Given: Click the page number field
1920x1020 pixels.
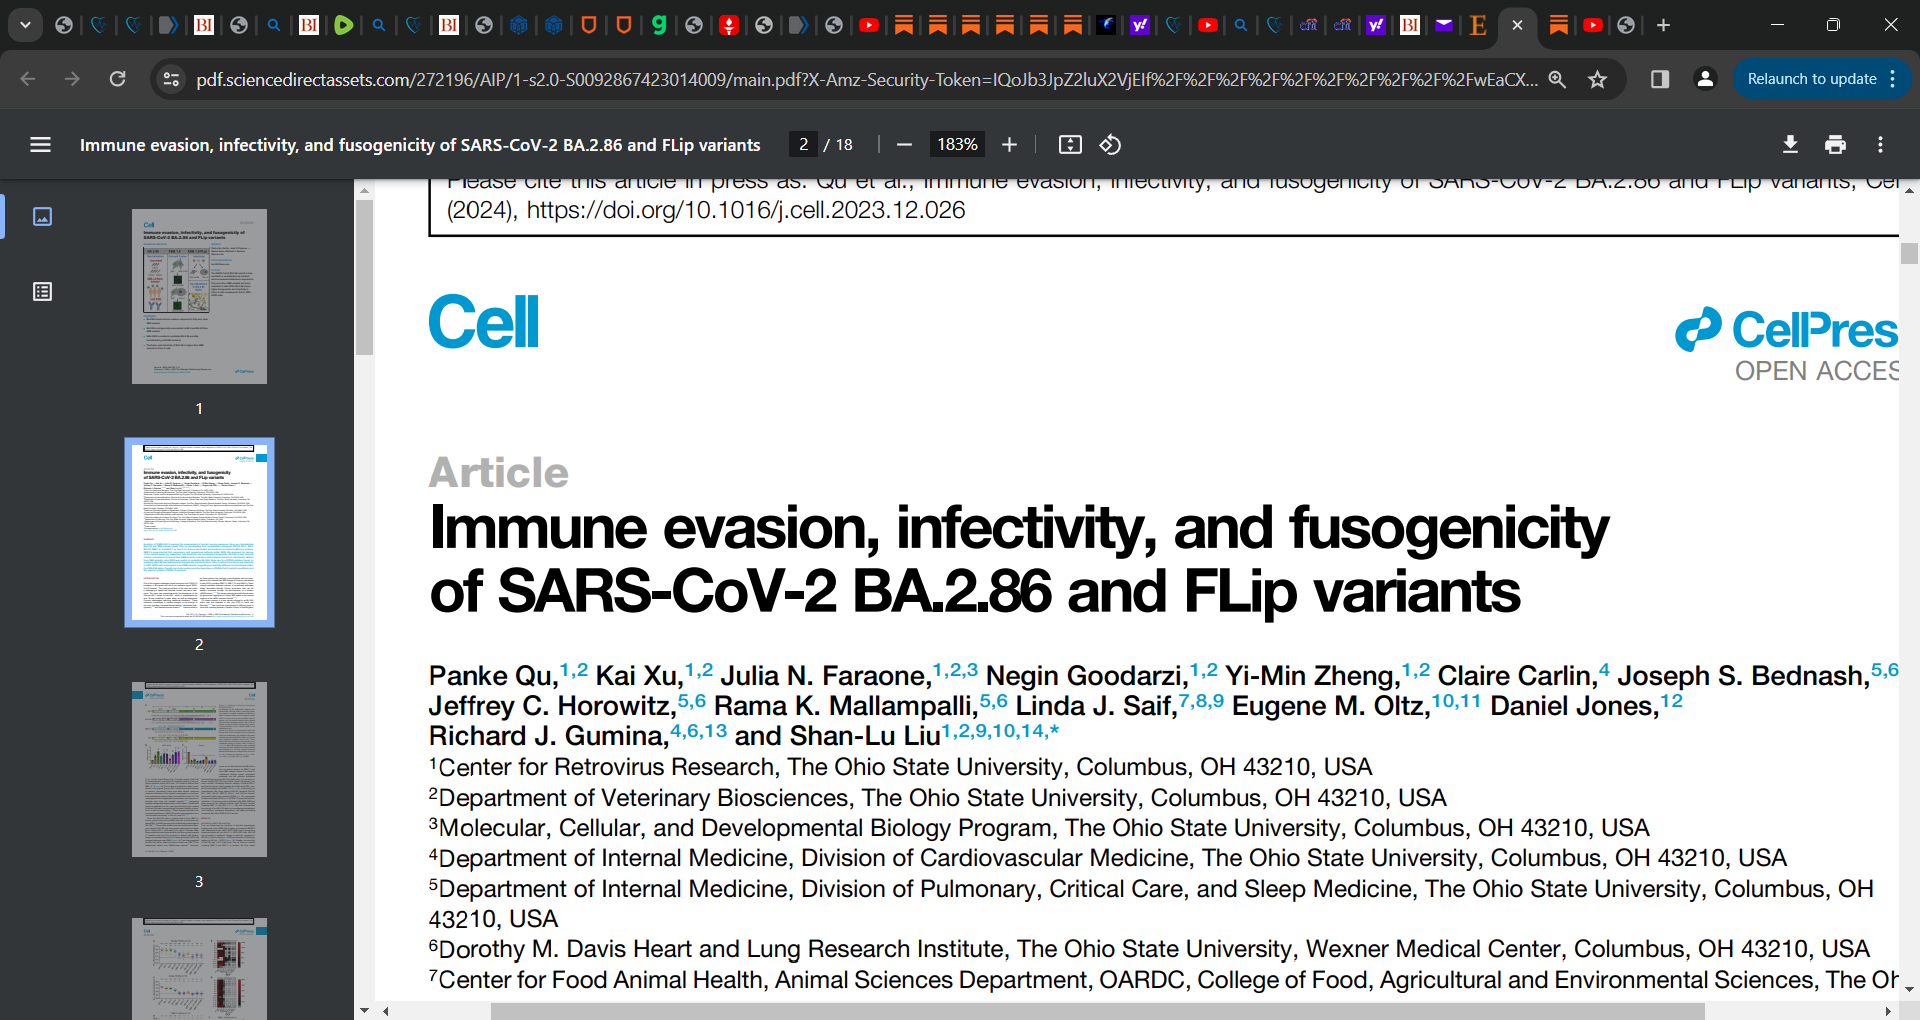Looking at the screenshot, I should pos(803,145).
